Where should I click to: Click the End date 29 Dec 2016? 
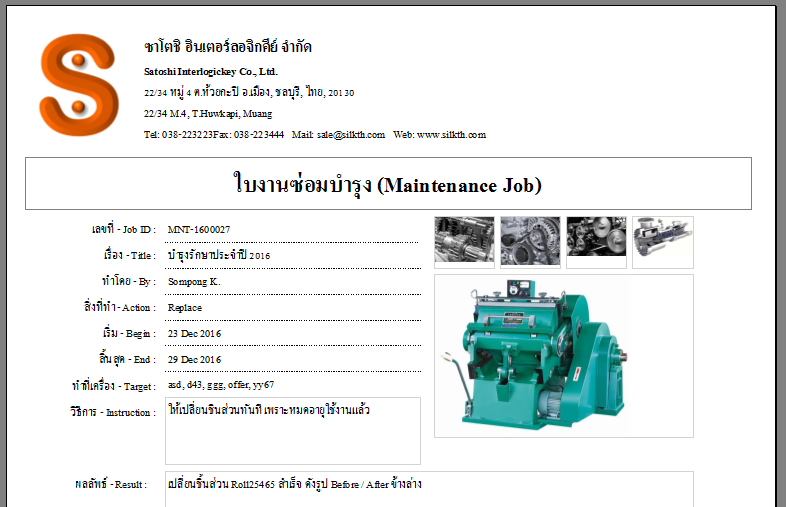tap(194, 360)
